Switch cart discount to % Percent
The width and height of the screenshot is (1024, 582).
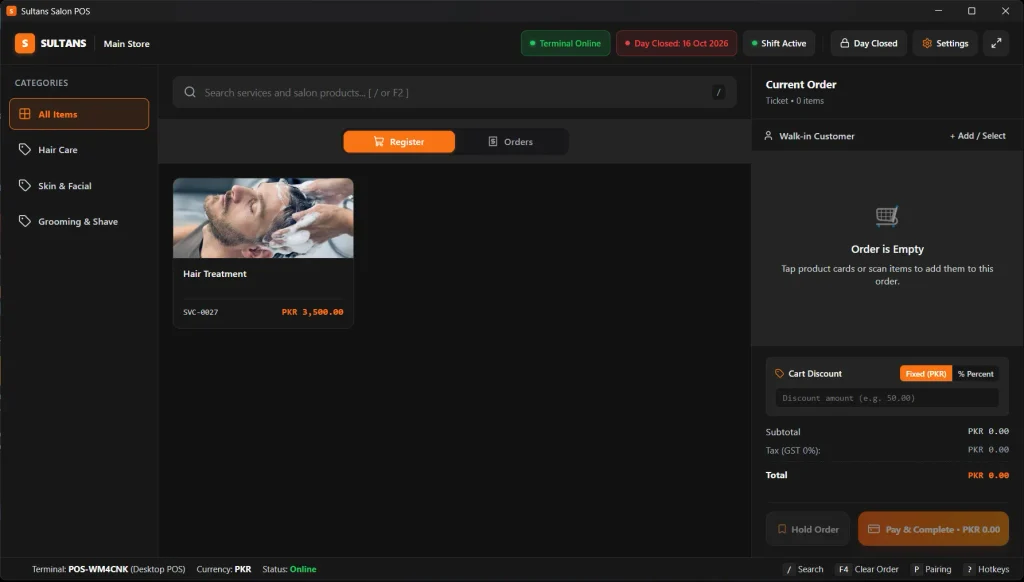point(976,374)
